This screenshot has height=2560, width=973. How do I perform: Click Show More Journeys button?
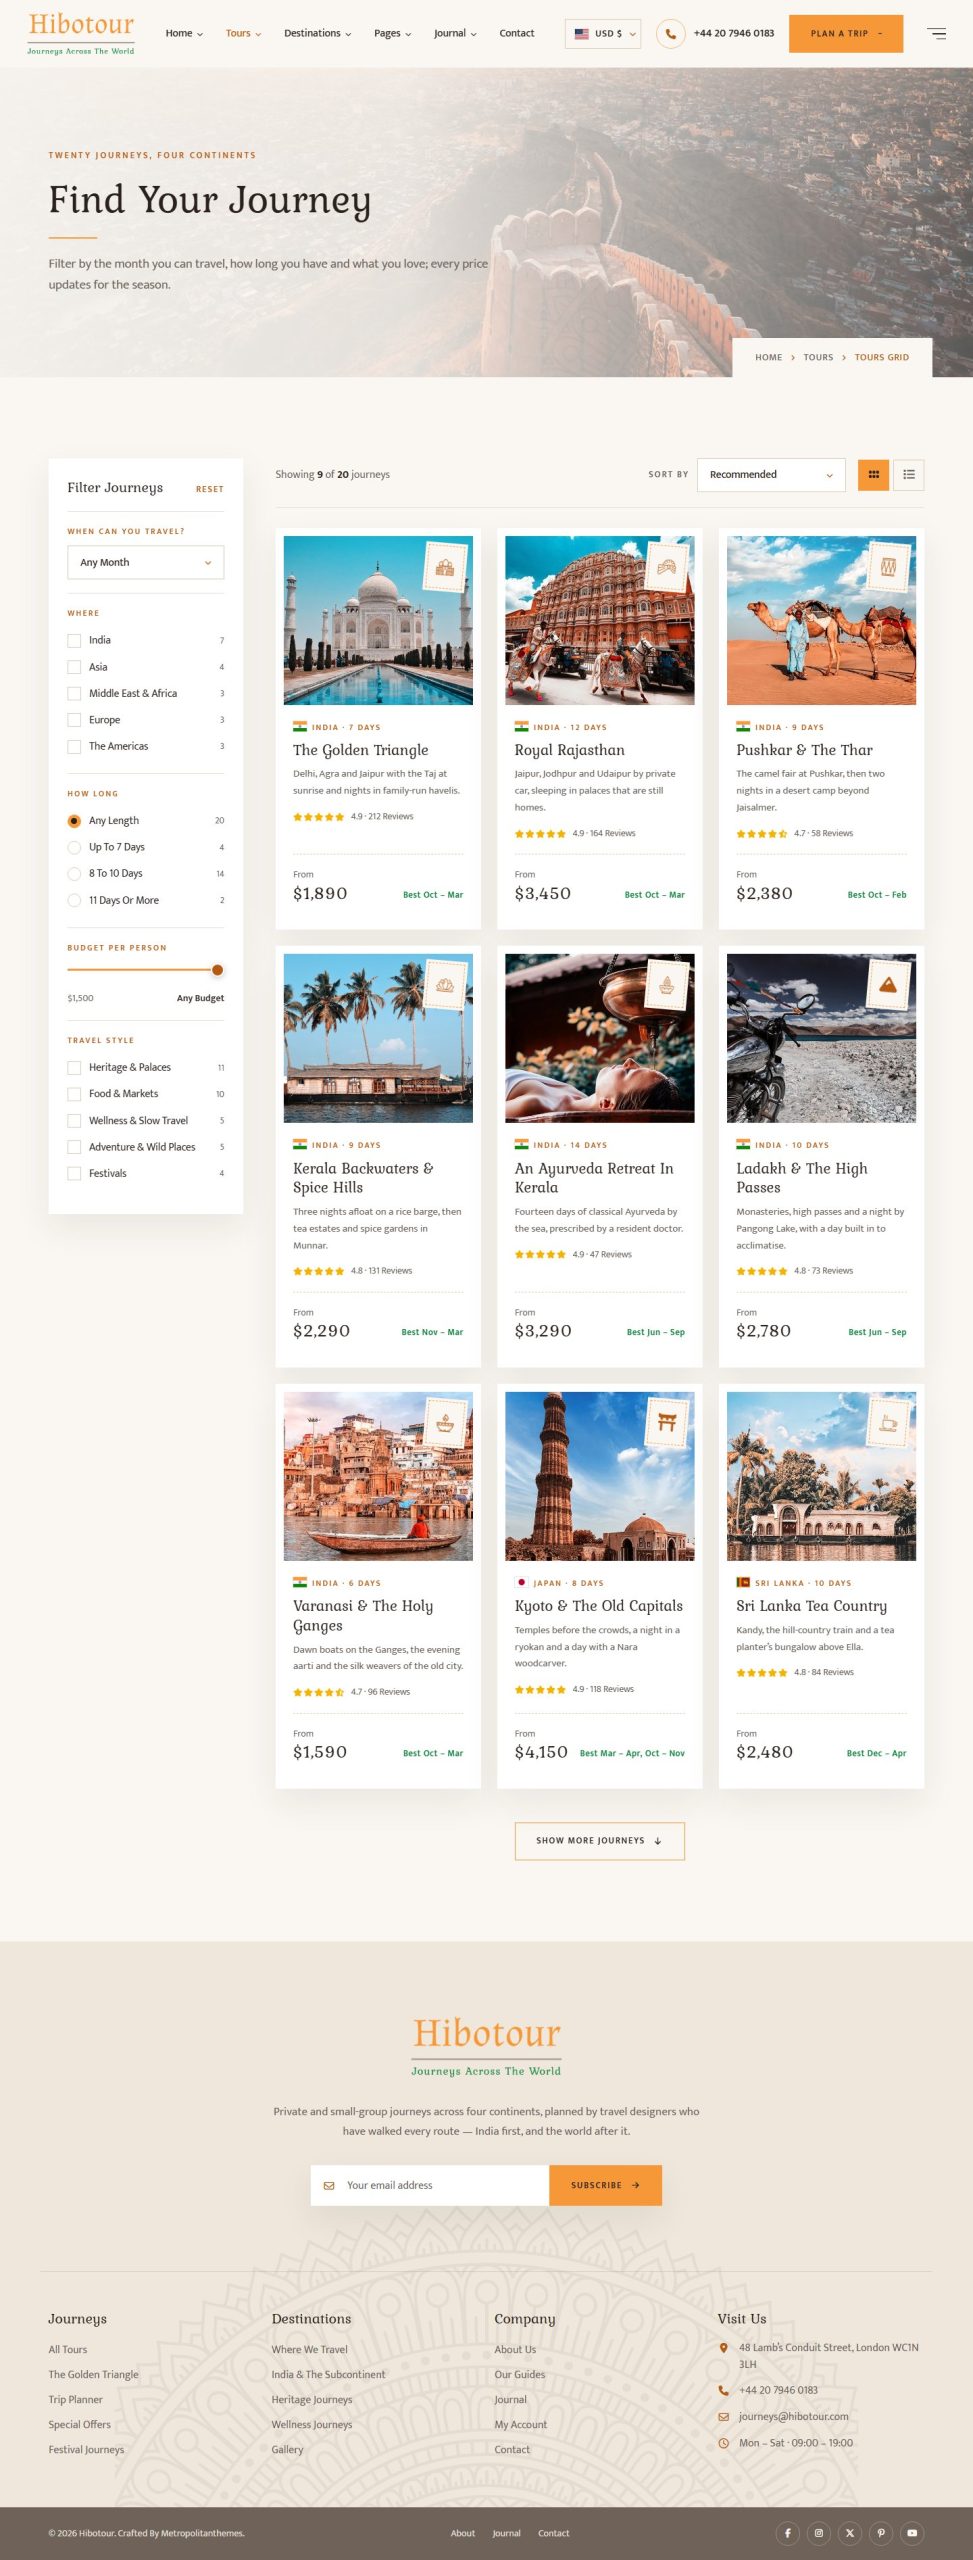pos(600,1840)
